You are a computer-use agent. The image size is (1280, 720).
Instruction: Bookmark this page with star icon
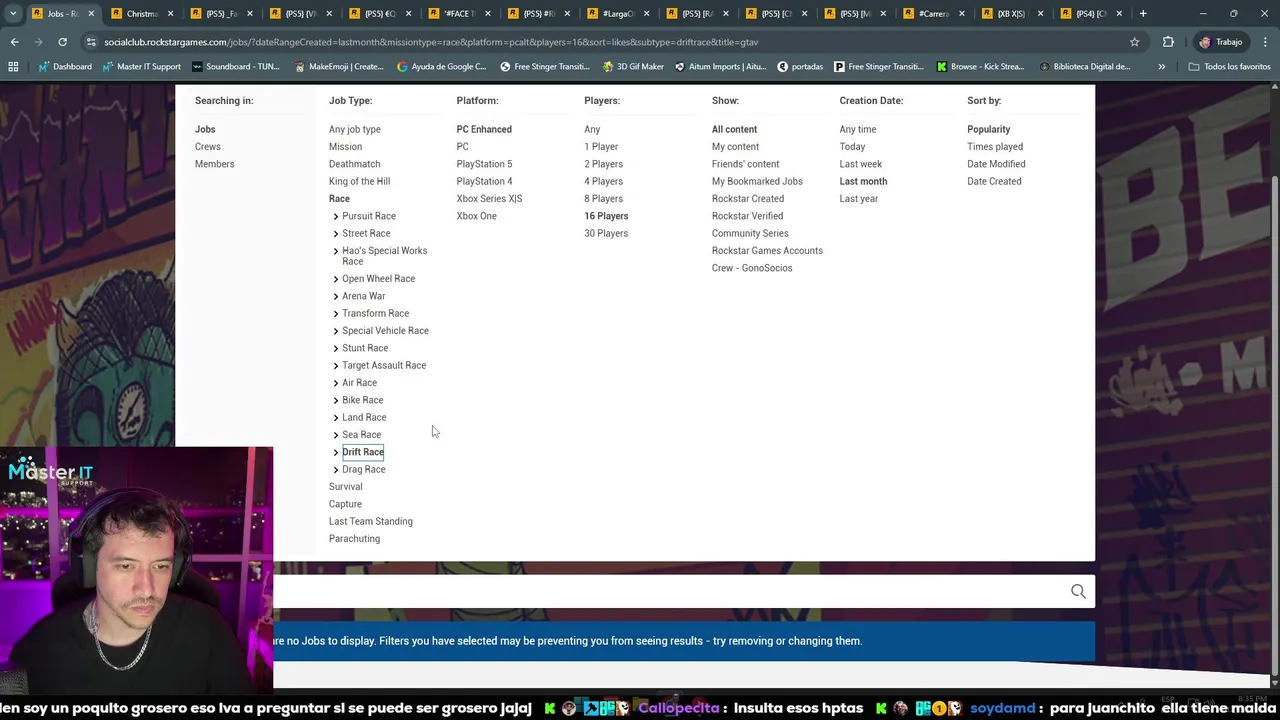1134,42
